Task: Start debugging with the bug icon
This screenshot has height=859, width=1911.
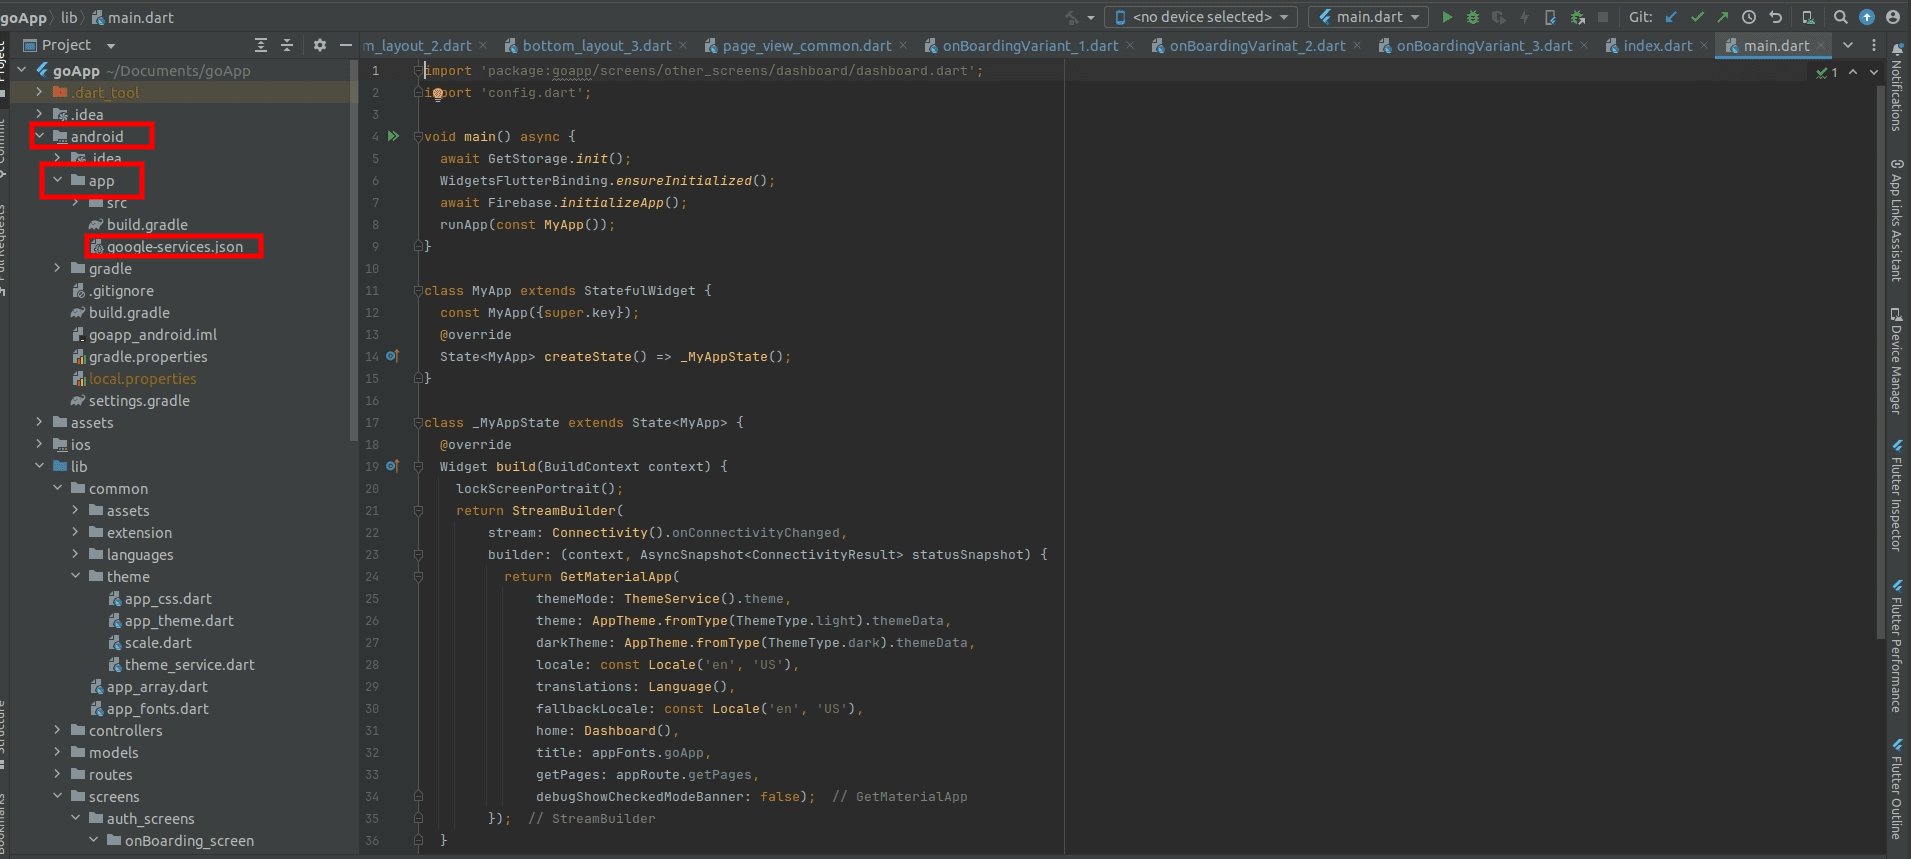Action: coord(1472,17)
